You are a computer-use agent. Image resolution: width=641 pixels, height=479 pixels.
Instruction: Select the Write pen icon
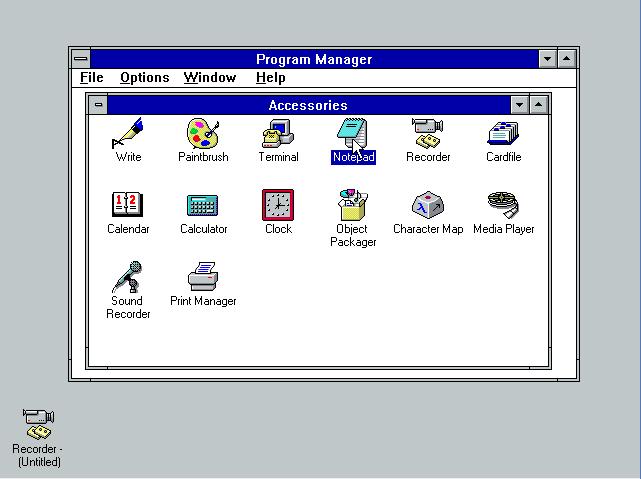click(128, 133)
